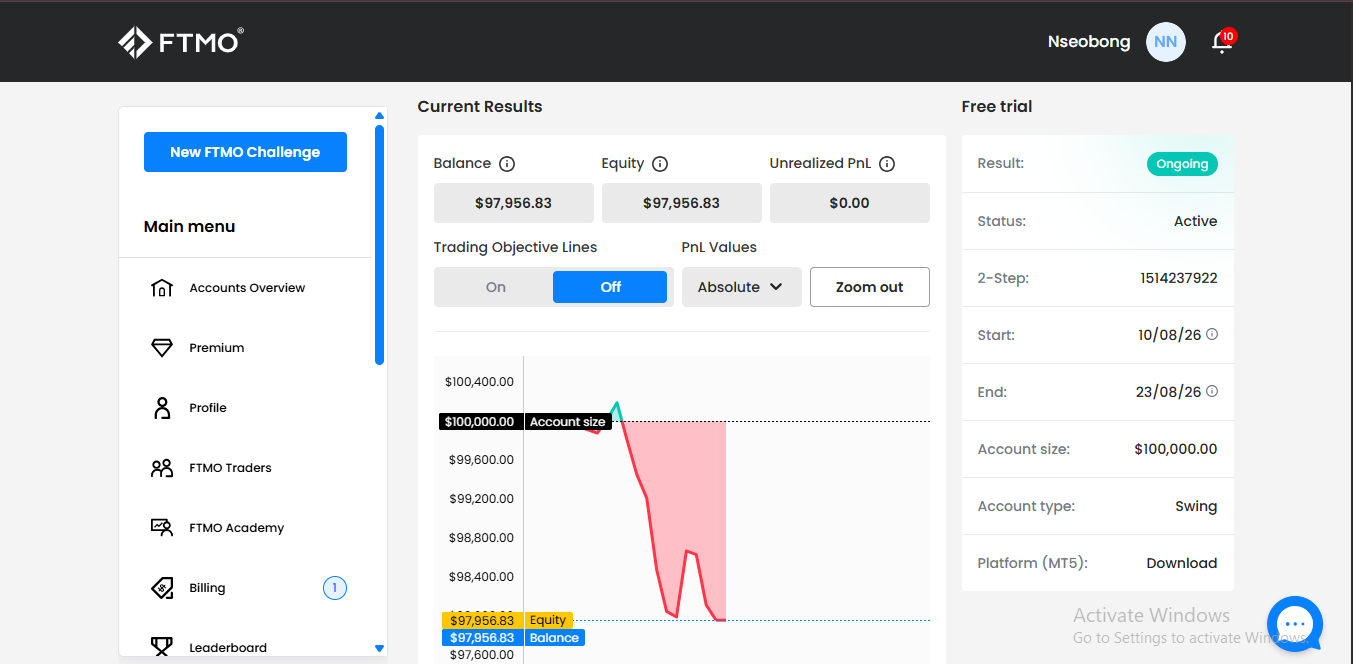Click the Status value Active
The width and height of the screenshot is (1353, 664).
[x=1196, y=221]
